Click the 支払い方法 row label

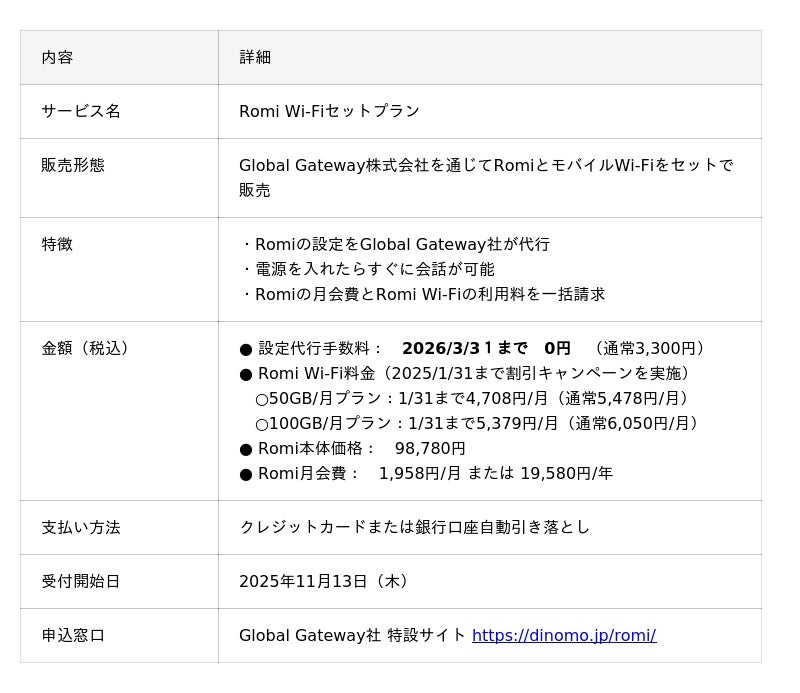(x=80, y=527)
